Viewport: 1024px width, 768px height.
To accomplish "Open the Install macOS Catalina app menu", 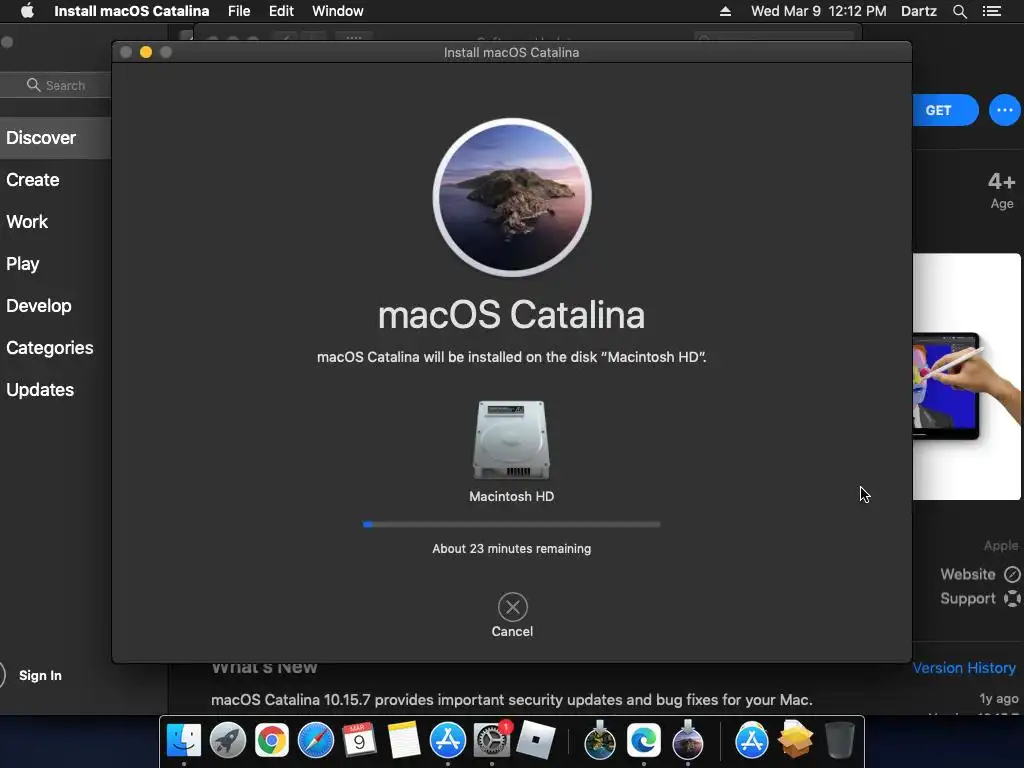I will click(131, 11).
